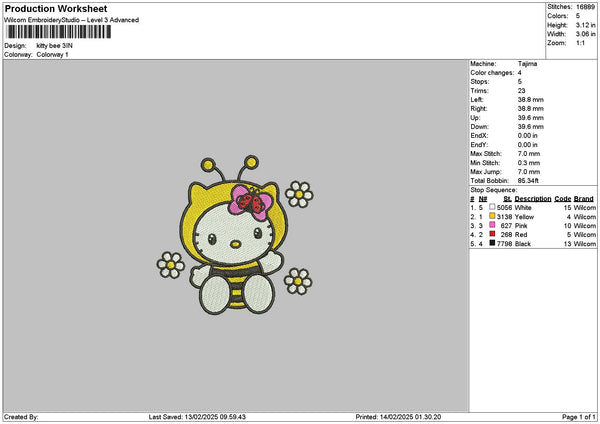Click the Up value '39.6 mm'
Viewport: 600px width, 424px height.
[x=530, y=118]
